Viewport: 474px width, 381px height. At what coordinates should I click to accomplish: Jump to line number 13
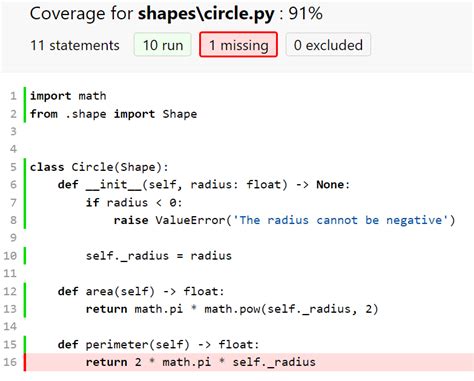tap(10, 309)
